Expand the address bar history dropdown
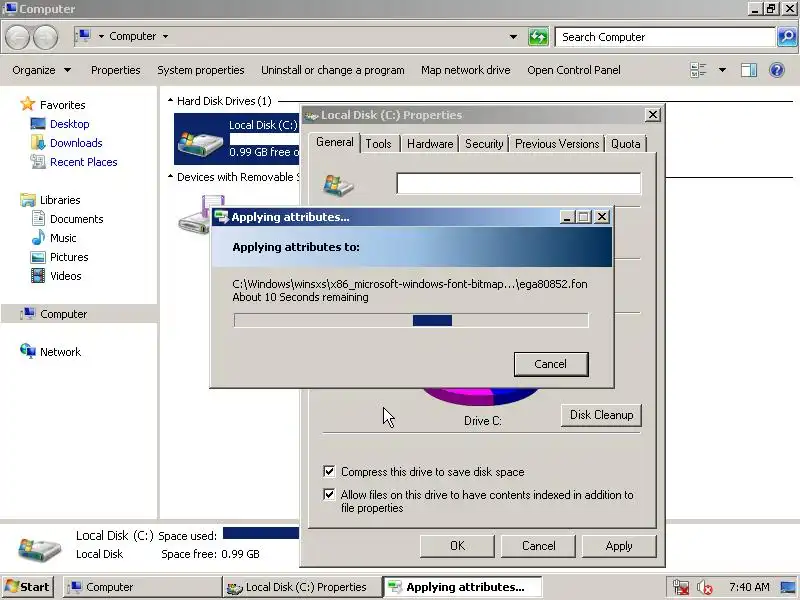Screen dimensions: 800x600 tap(513, 37)
